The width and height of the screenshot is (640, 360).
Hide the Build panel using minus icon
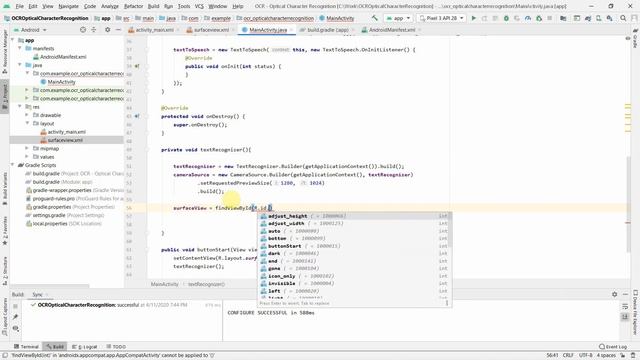625,294
